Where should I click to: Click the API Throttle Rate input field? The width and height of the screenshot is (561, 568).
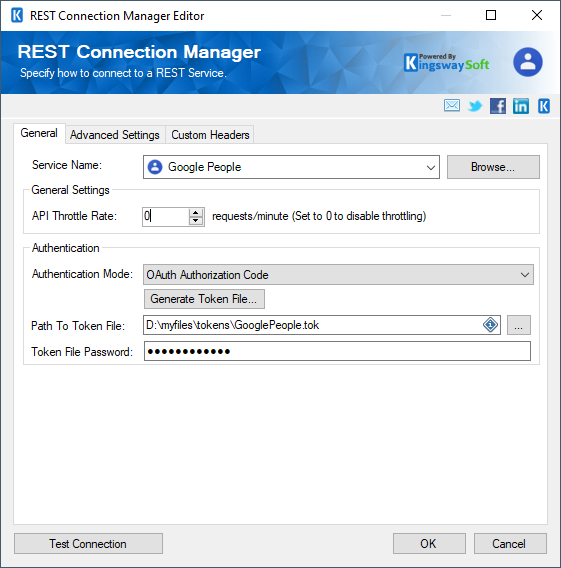click(x=166, y=217)
